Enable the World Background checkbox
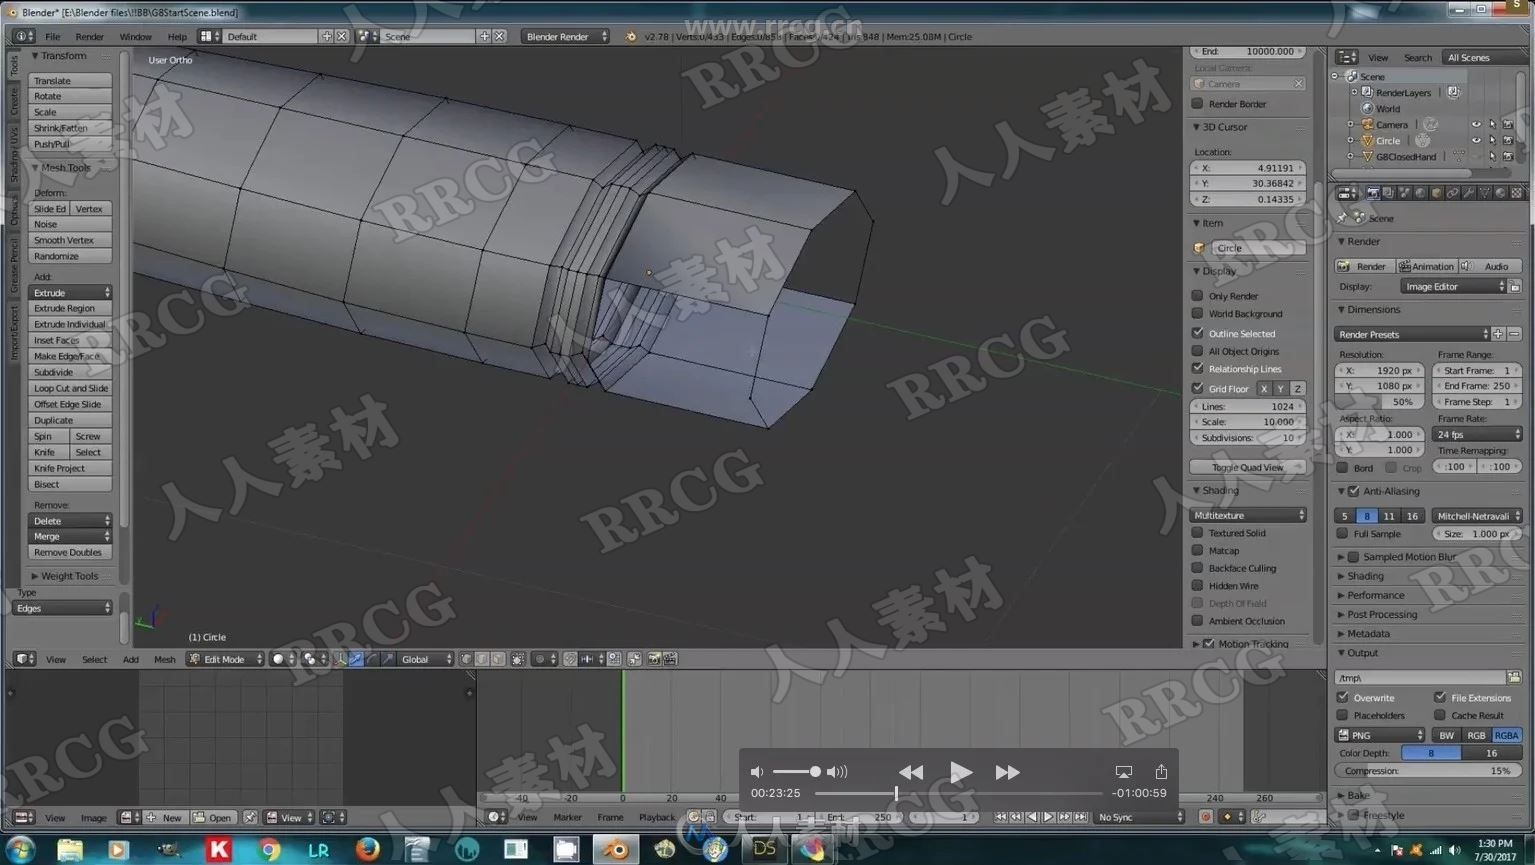This screenshot has height=865, width=1535. [x=1197, y=313]
